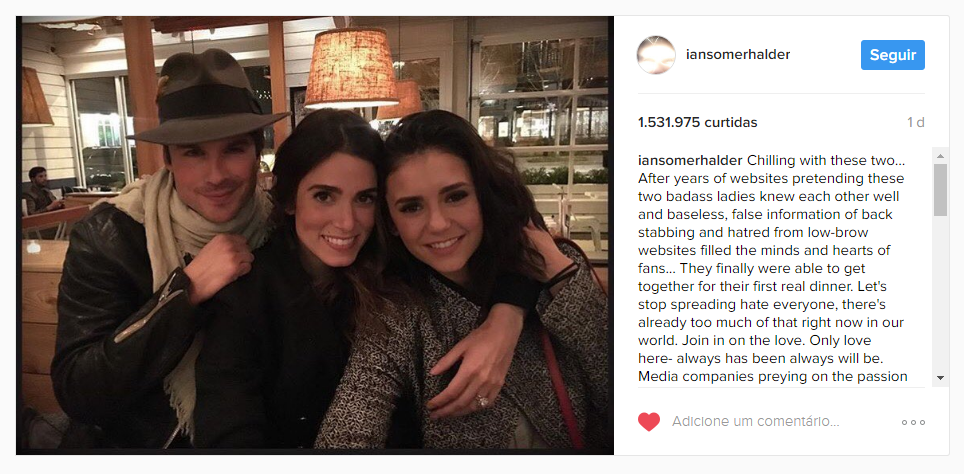
Task: Open the iansomerhalder username in the caption
Action: [691, 161]
